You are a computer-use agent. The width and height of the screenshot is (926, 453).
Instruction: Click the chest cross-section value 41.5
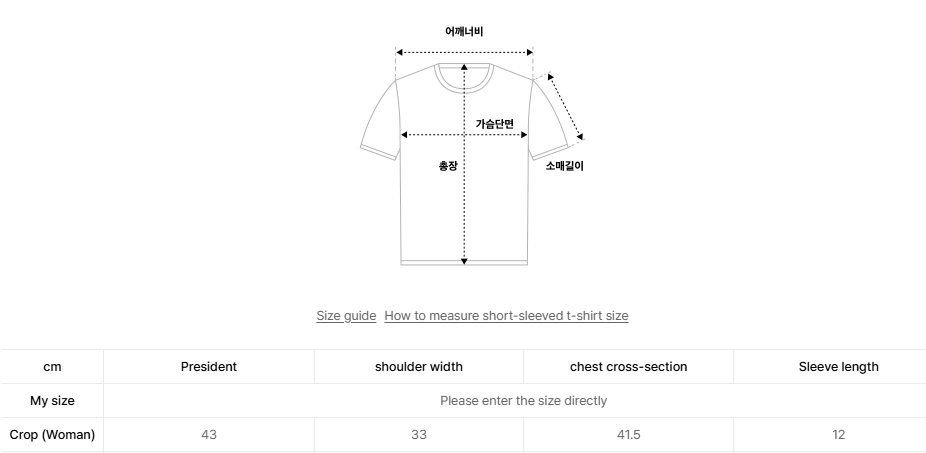click(x=629, y=435)
